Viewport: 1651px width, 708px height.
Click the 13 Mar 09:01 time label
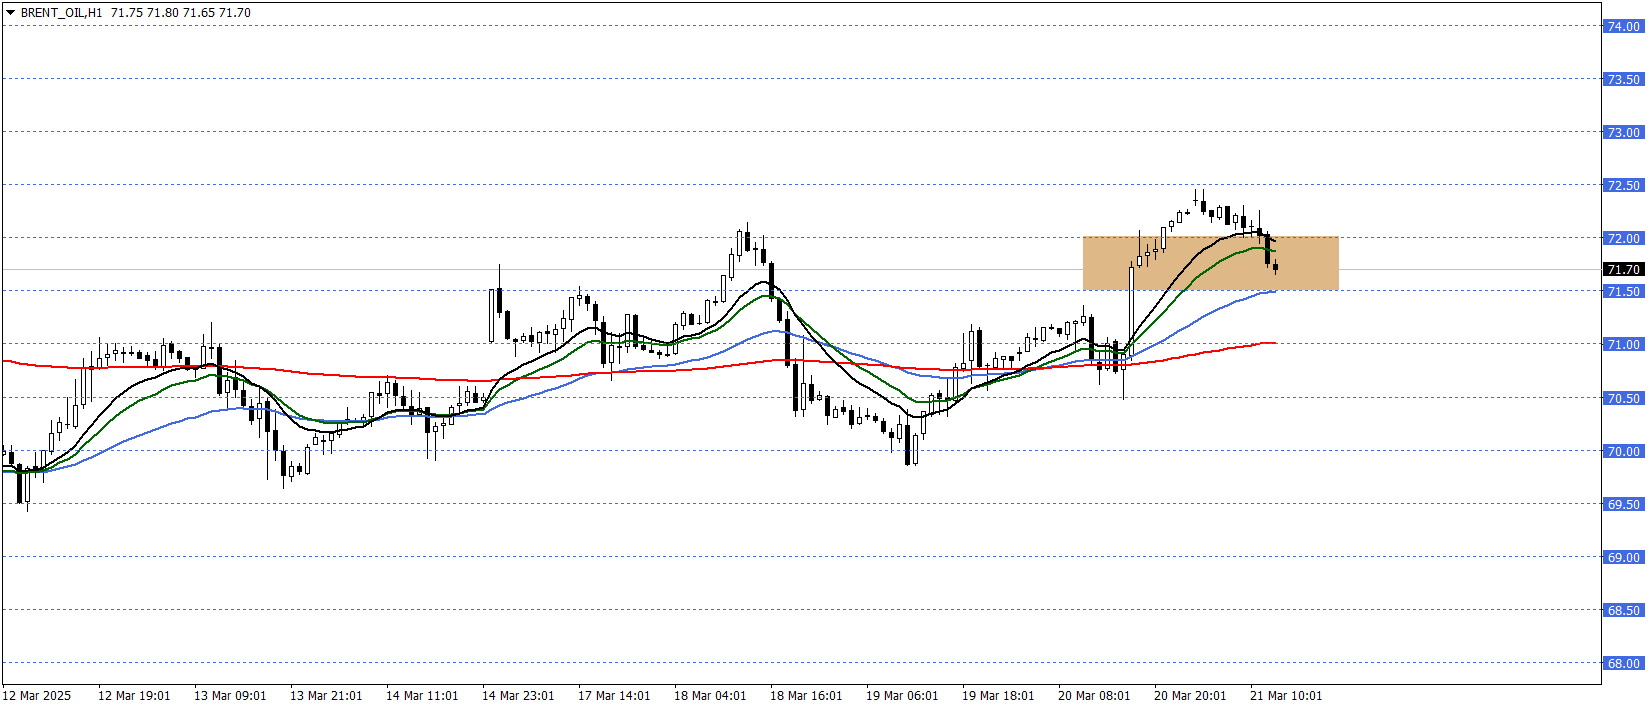coord(230,696)
